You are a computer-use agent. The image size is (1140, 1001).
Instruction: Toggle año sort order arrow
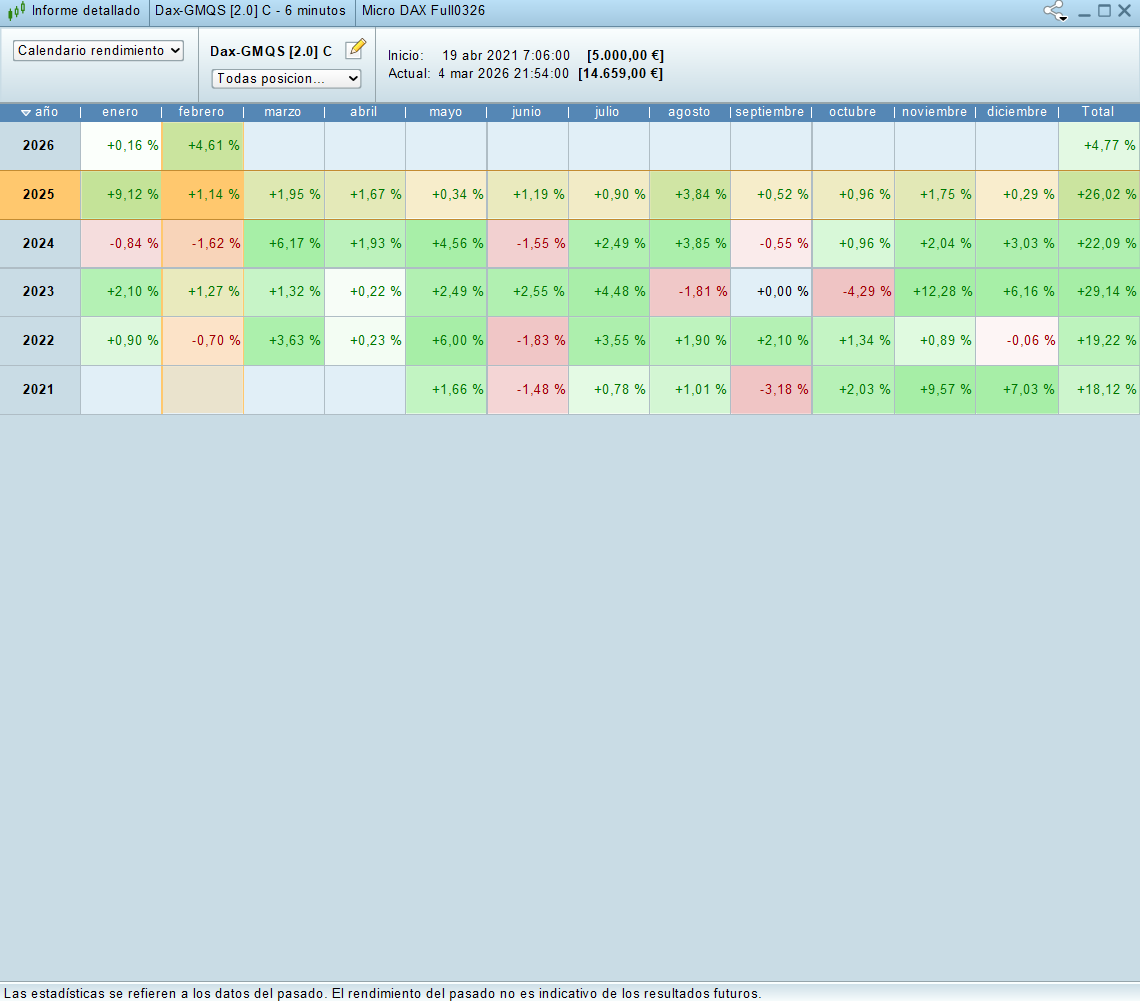[x=26, y=112]
